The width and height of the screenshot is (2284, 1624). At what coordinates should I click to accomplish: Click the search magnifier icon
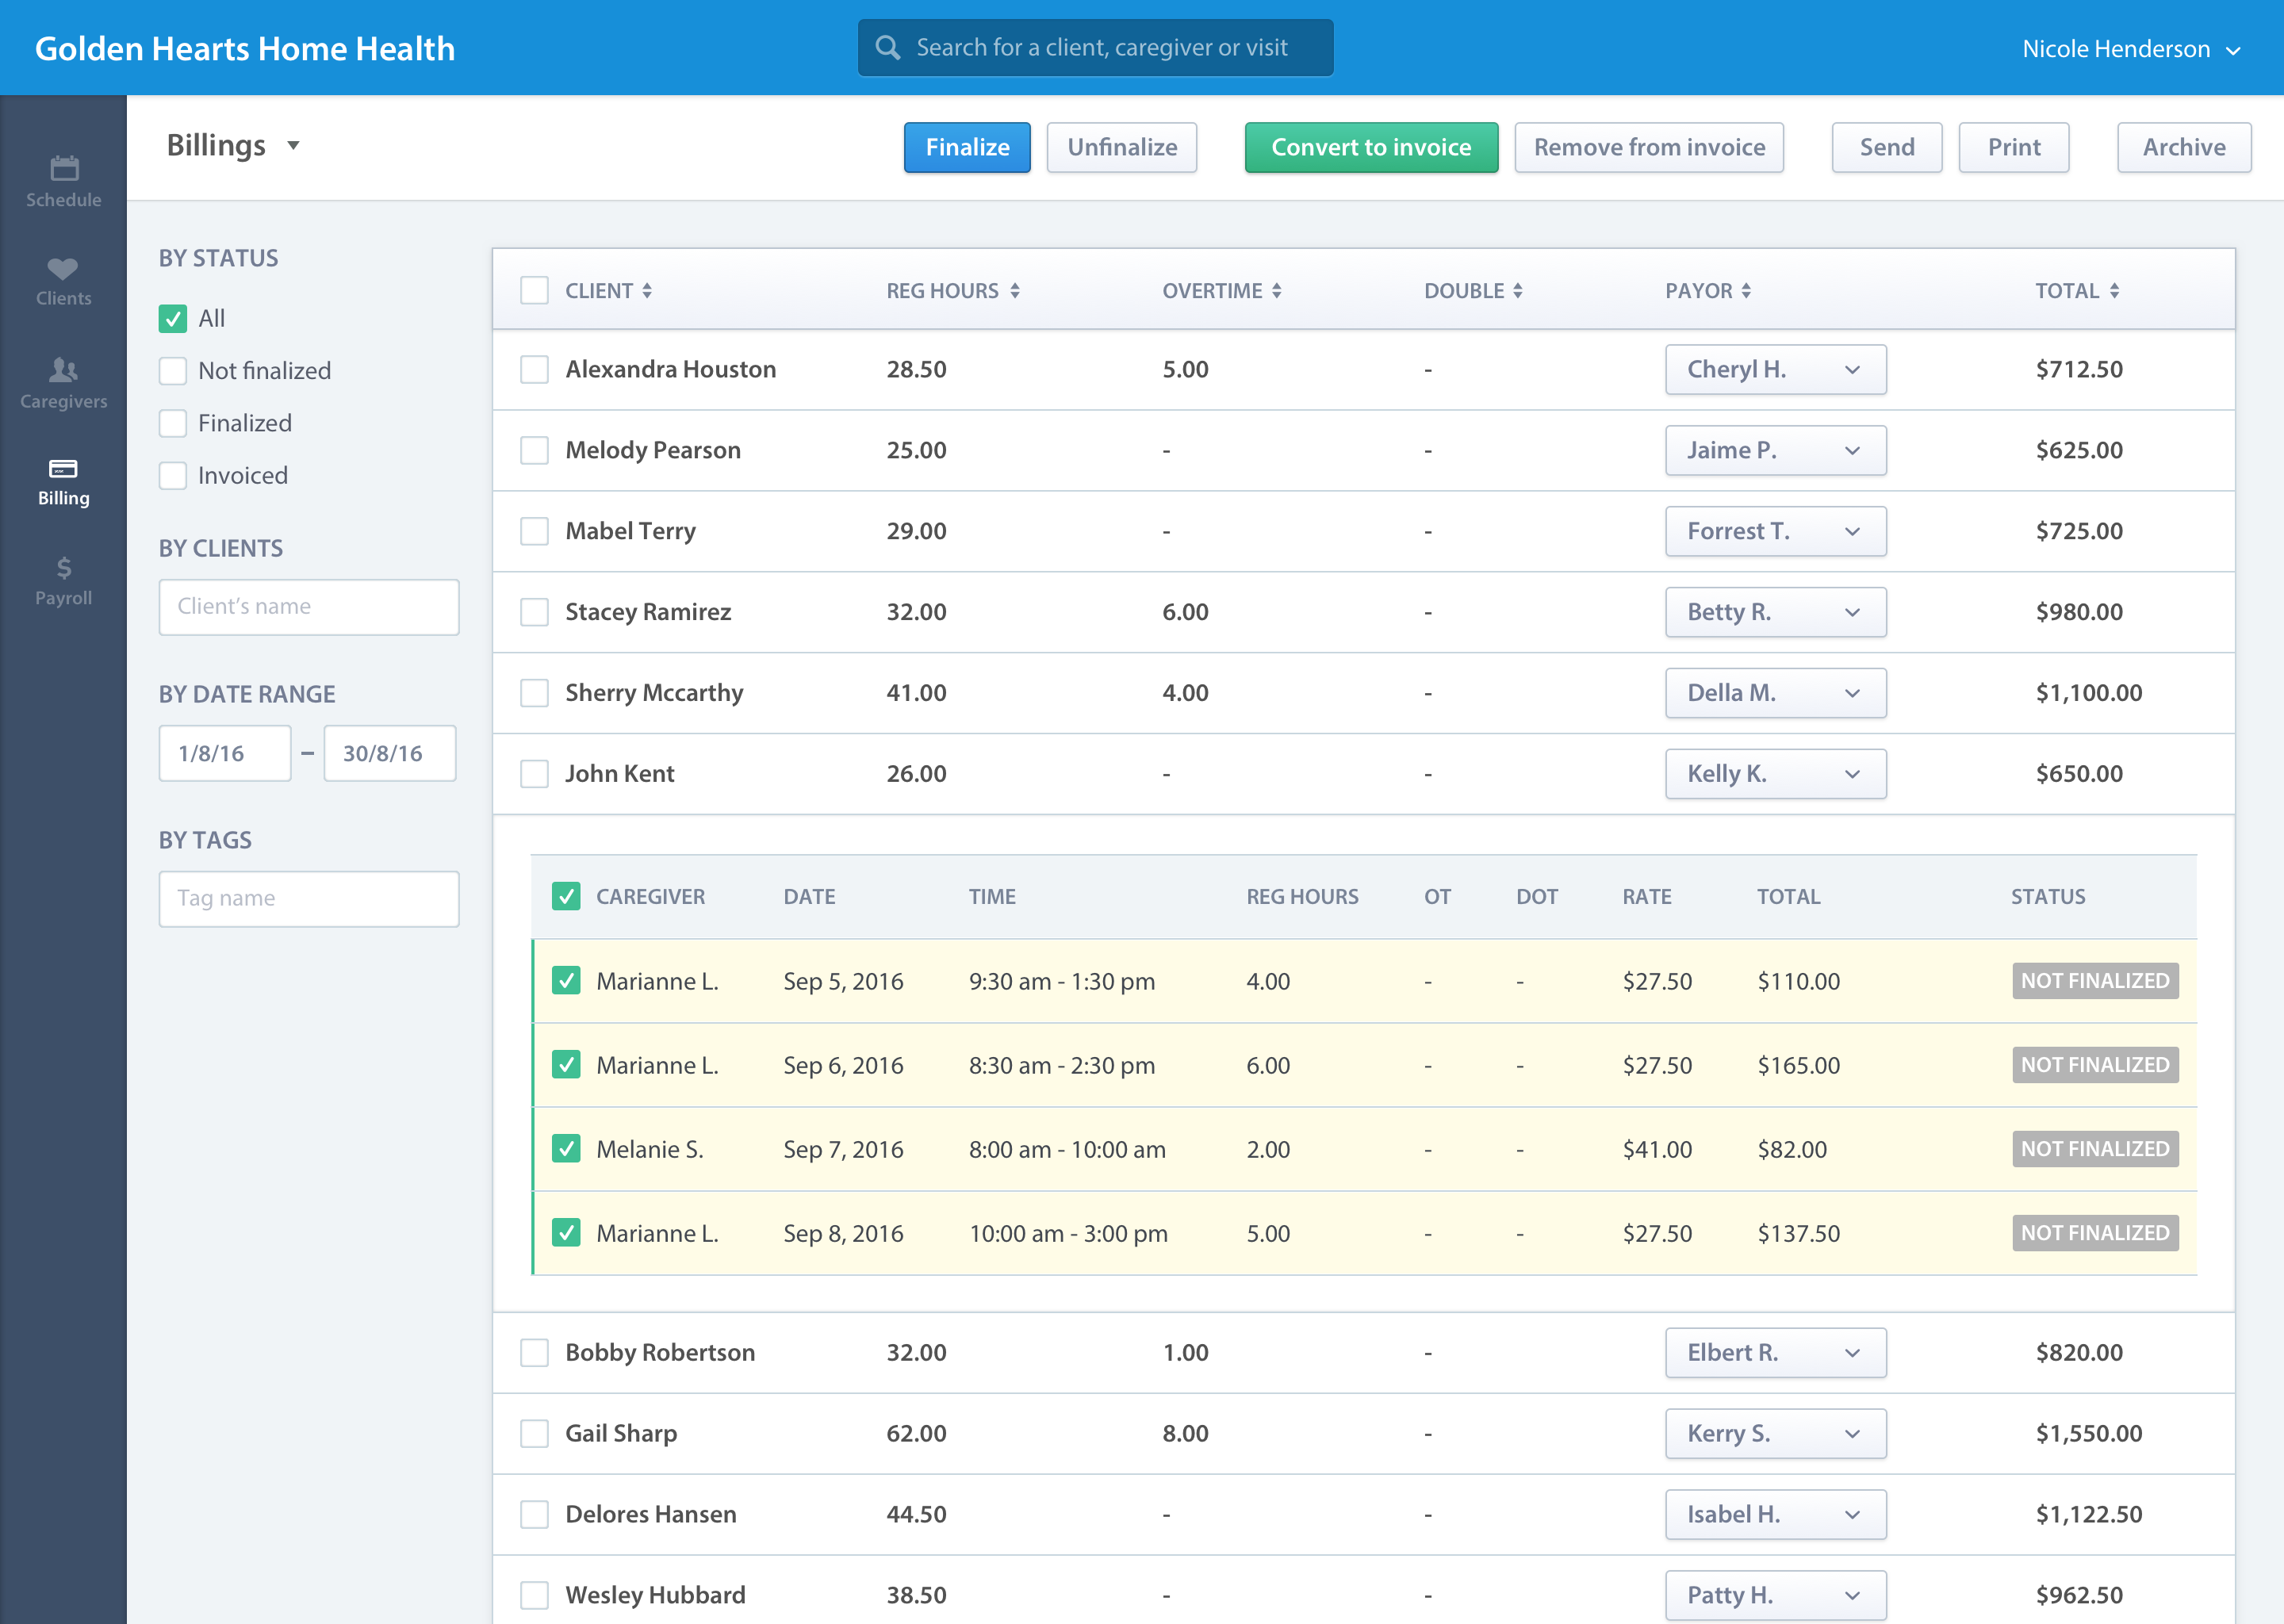[x=887, y=47]
